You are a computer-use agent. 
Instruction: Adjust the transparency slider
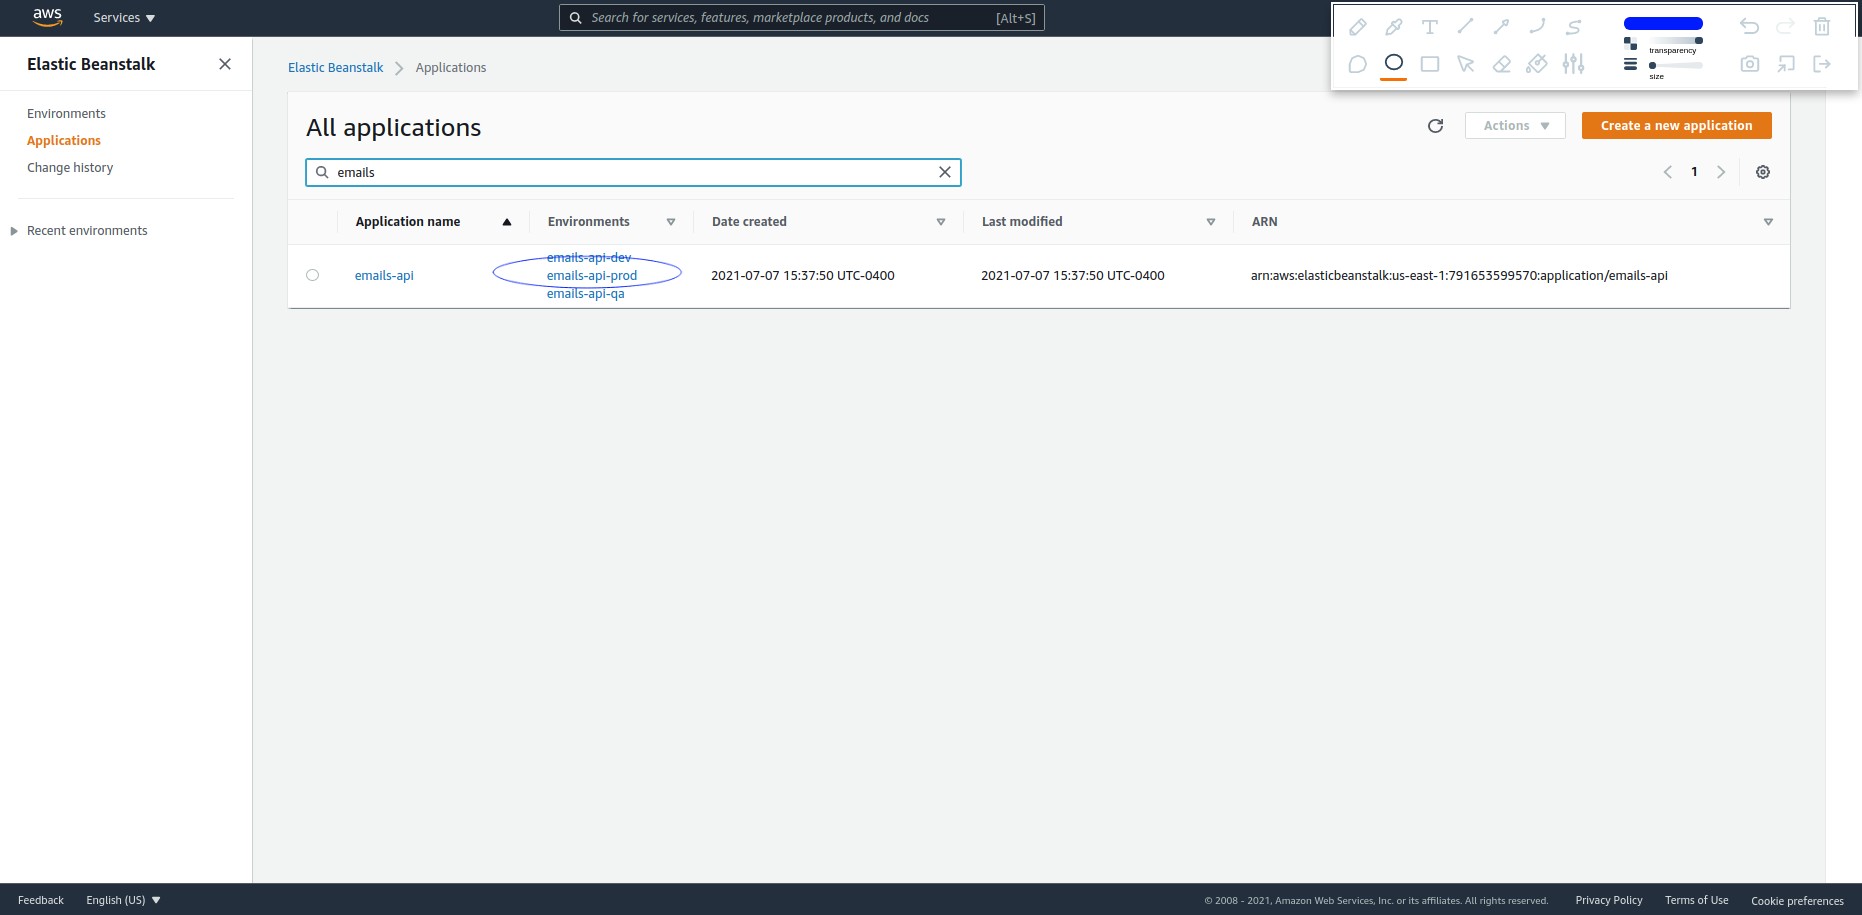click(1675, 41)
